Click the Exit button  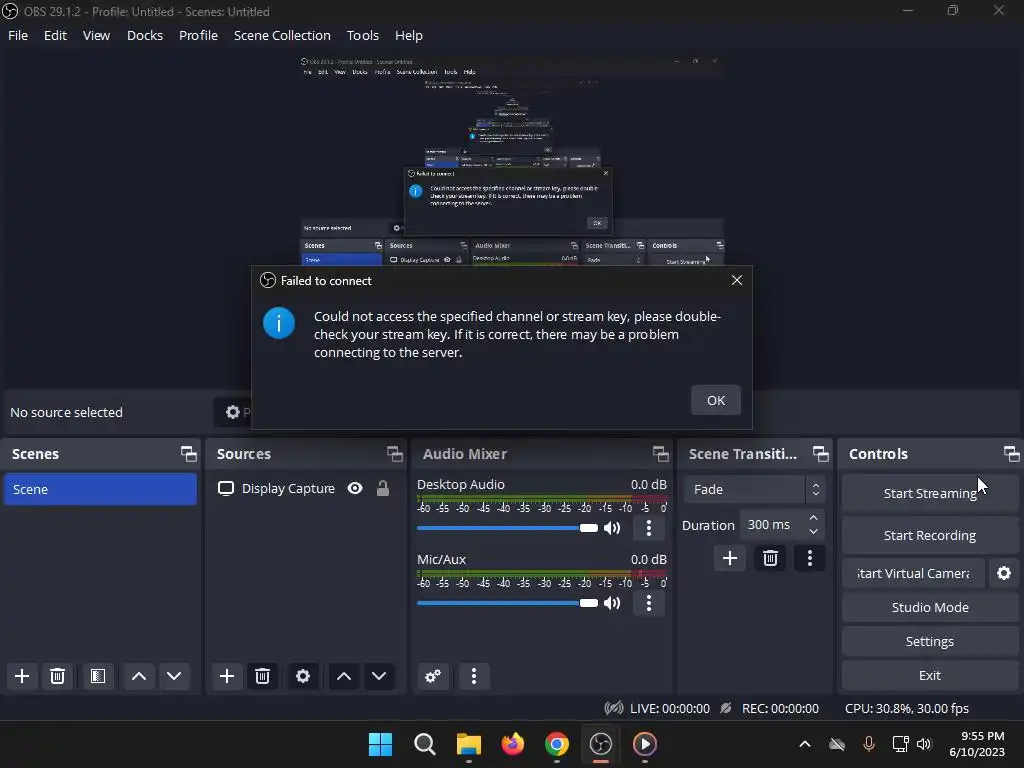click(x=930, y=675)
